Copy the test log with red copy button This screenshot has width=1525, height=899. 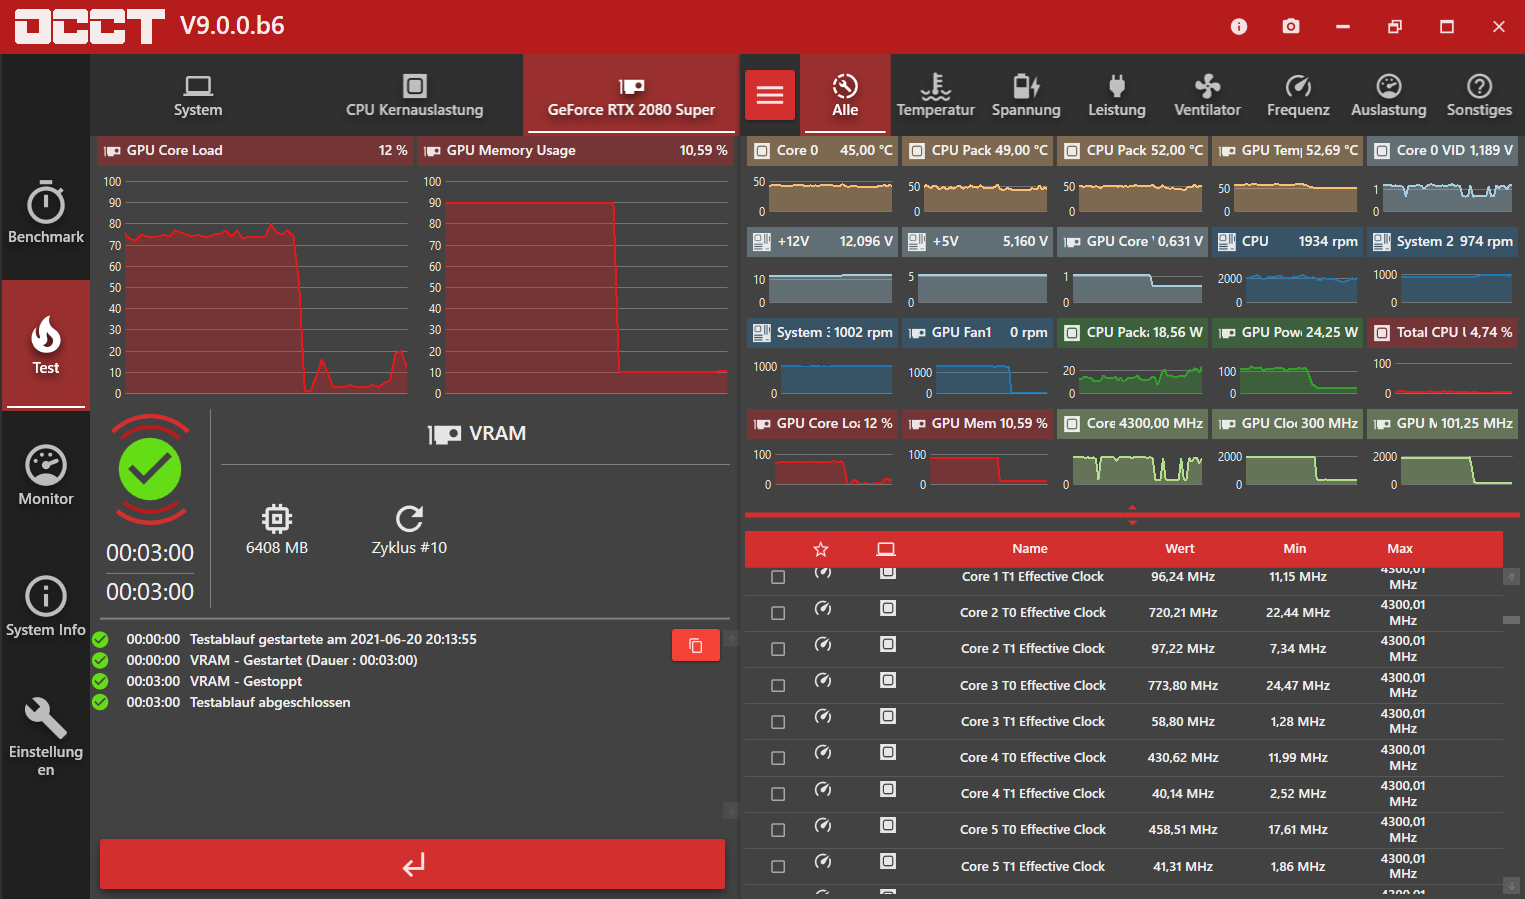point(696,646)
